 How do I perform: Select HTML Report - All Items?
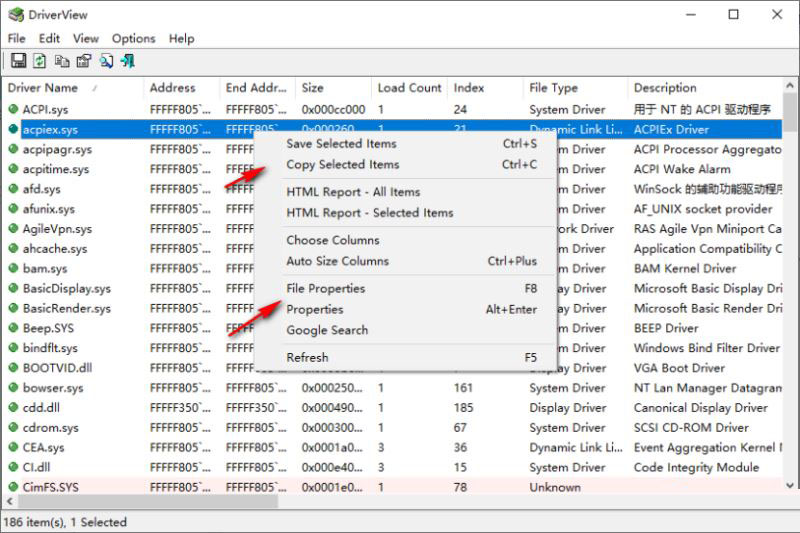click(x=406, y=192)
